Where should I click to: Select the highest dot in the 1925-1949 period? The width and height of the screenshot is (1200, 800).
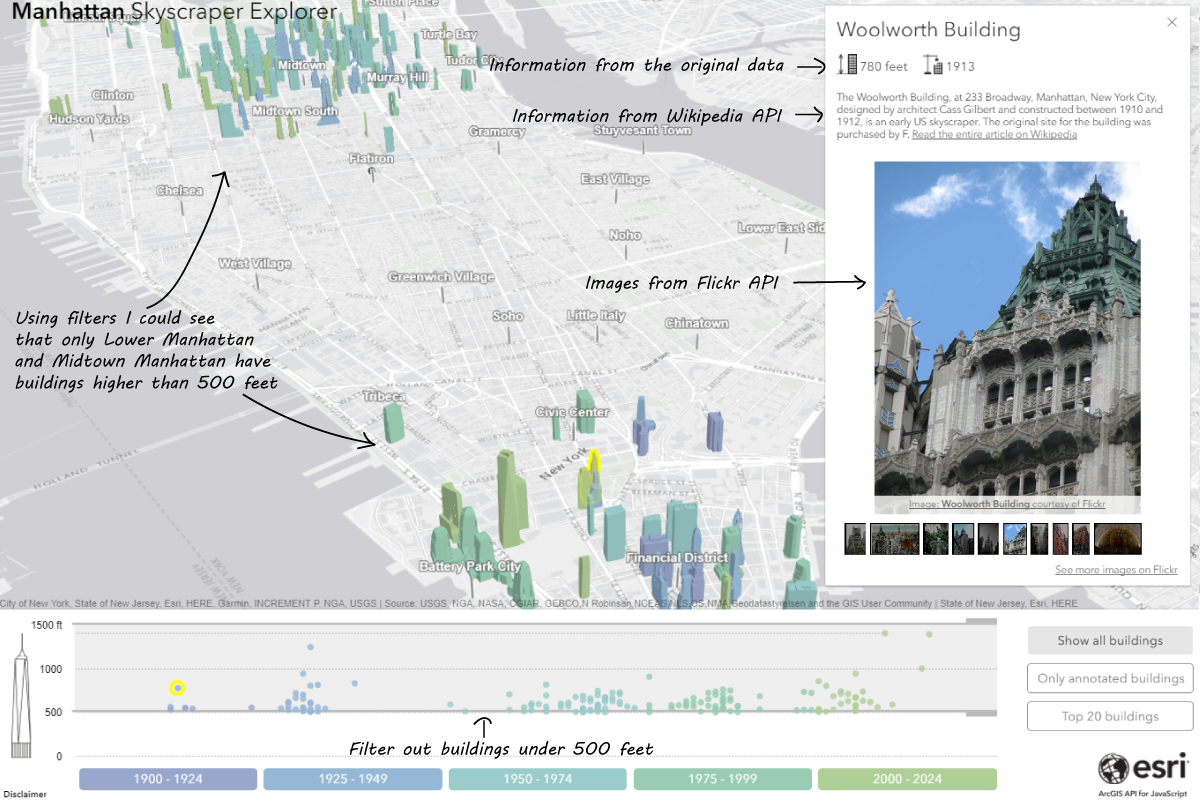pos(310,647)
